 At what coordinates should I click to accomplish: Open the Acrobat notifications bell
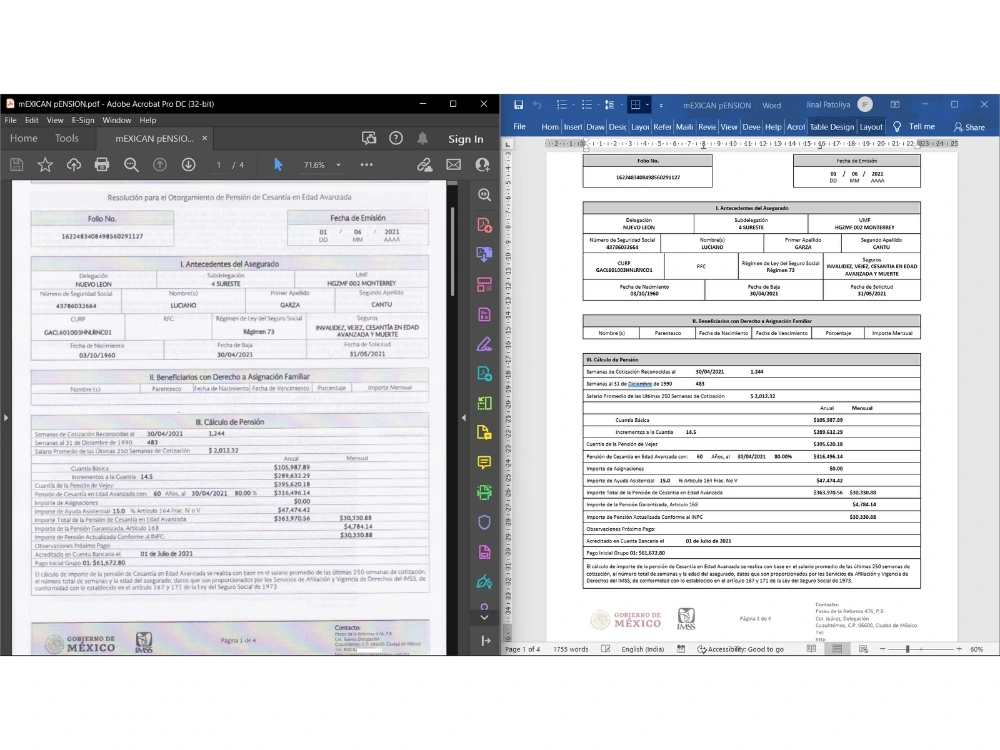pos(422,138)
